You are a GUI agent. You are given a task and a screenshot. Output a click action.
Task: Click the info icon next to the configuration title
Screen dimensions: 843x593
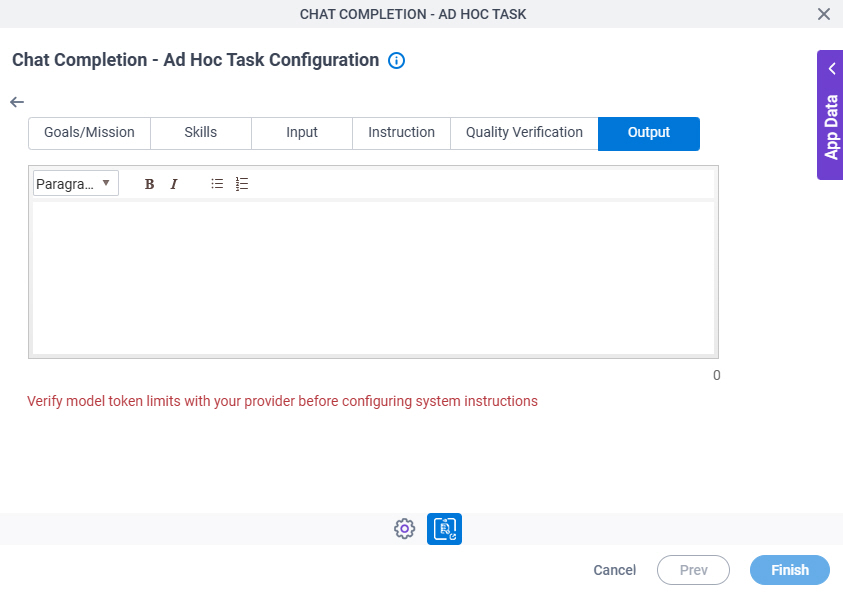[x=396, y=61]
